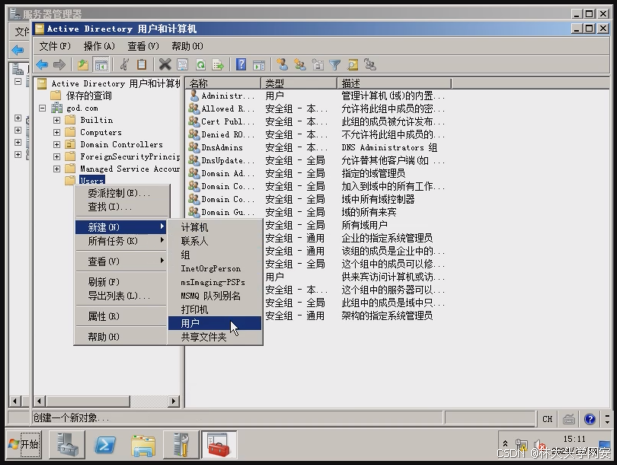Click the green Refresh toolbar icon

(x=201, y=65)
